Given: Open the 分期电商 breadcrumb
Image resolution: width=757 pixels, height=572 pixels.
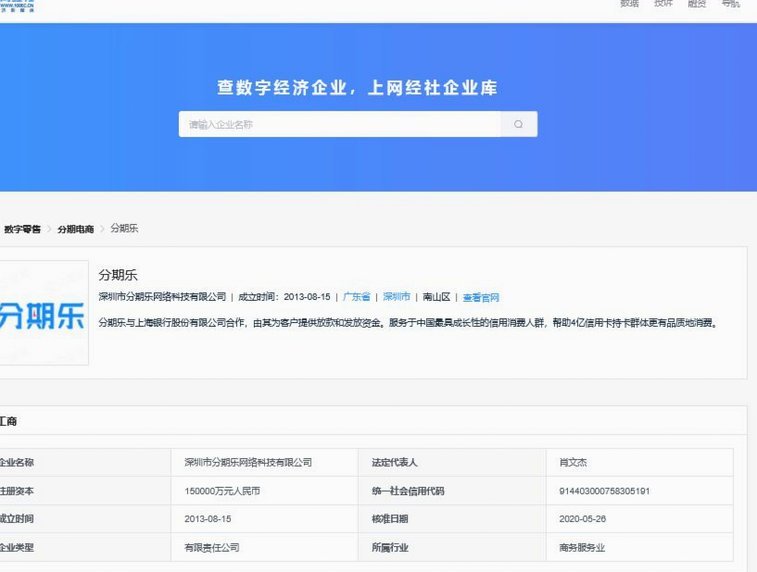Looking at the screenshot, I should point(76,229).
